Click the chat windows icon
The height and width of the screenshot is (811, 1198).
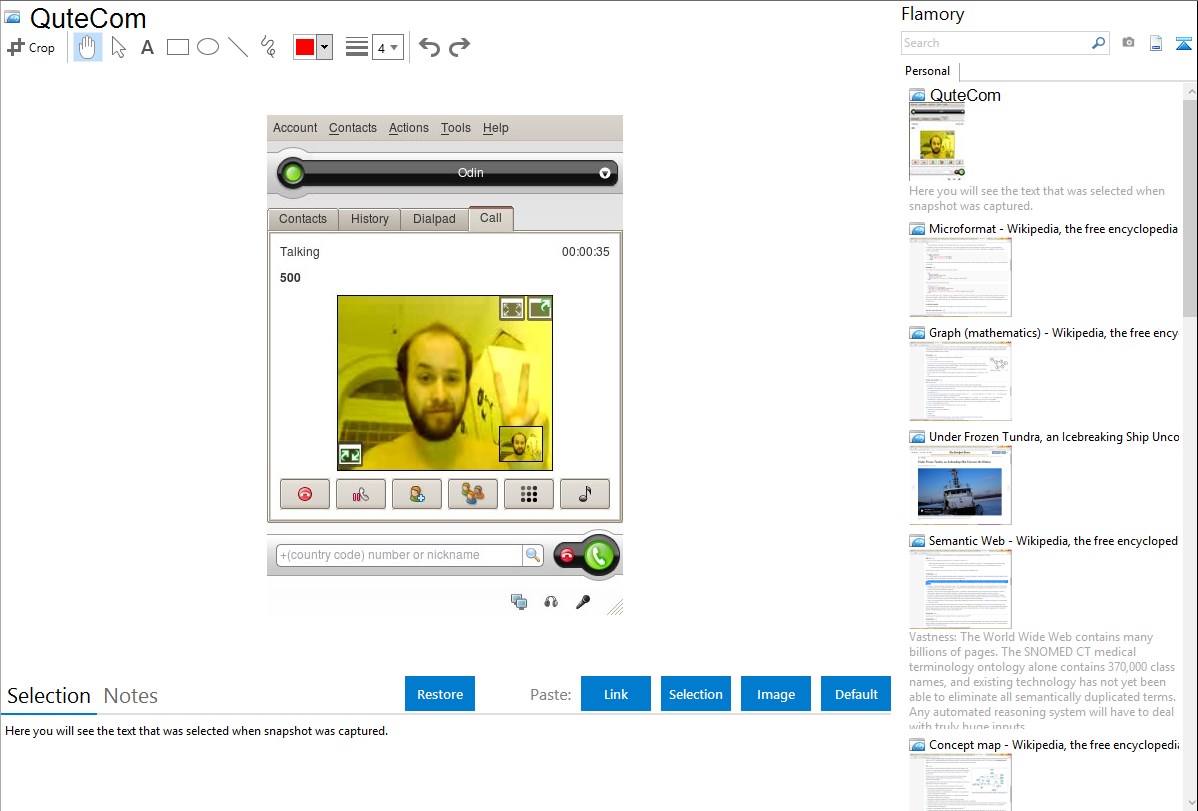point(519,602)
